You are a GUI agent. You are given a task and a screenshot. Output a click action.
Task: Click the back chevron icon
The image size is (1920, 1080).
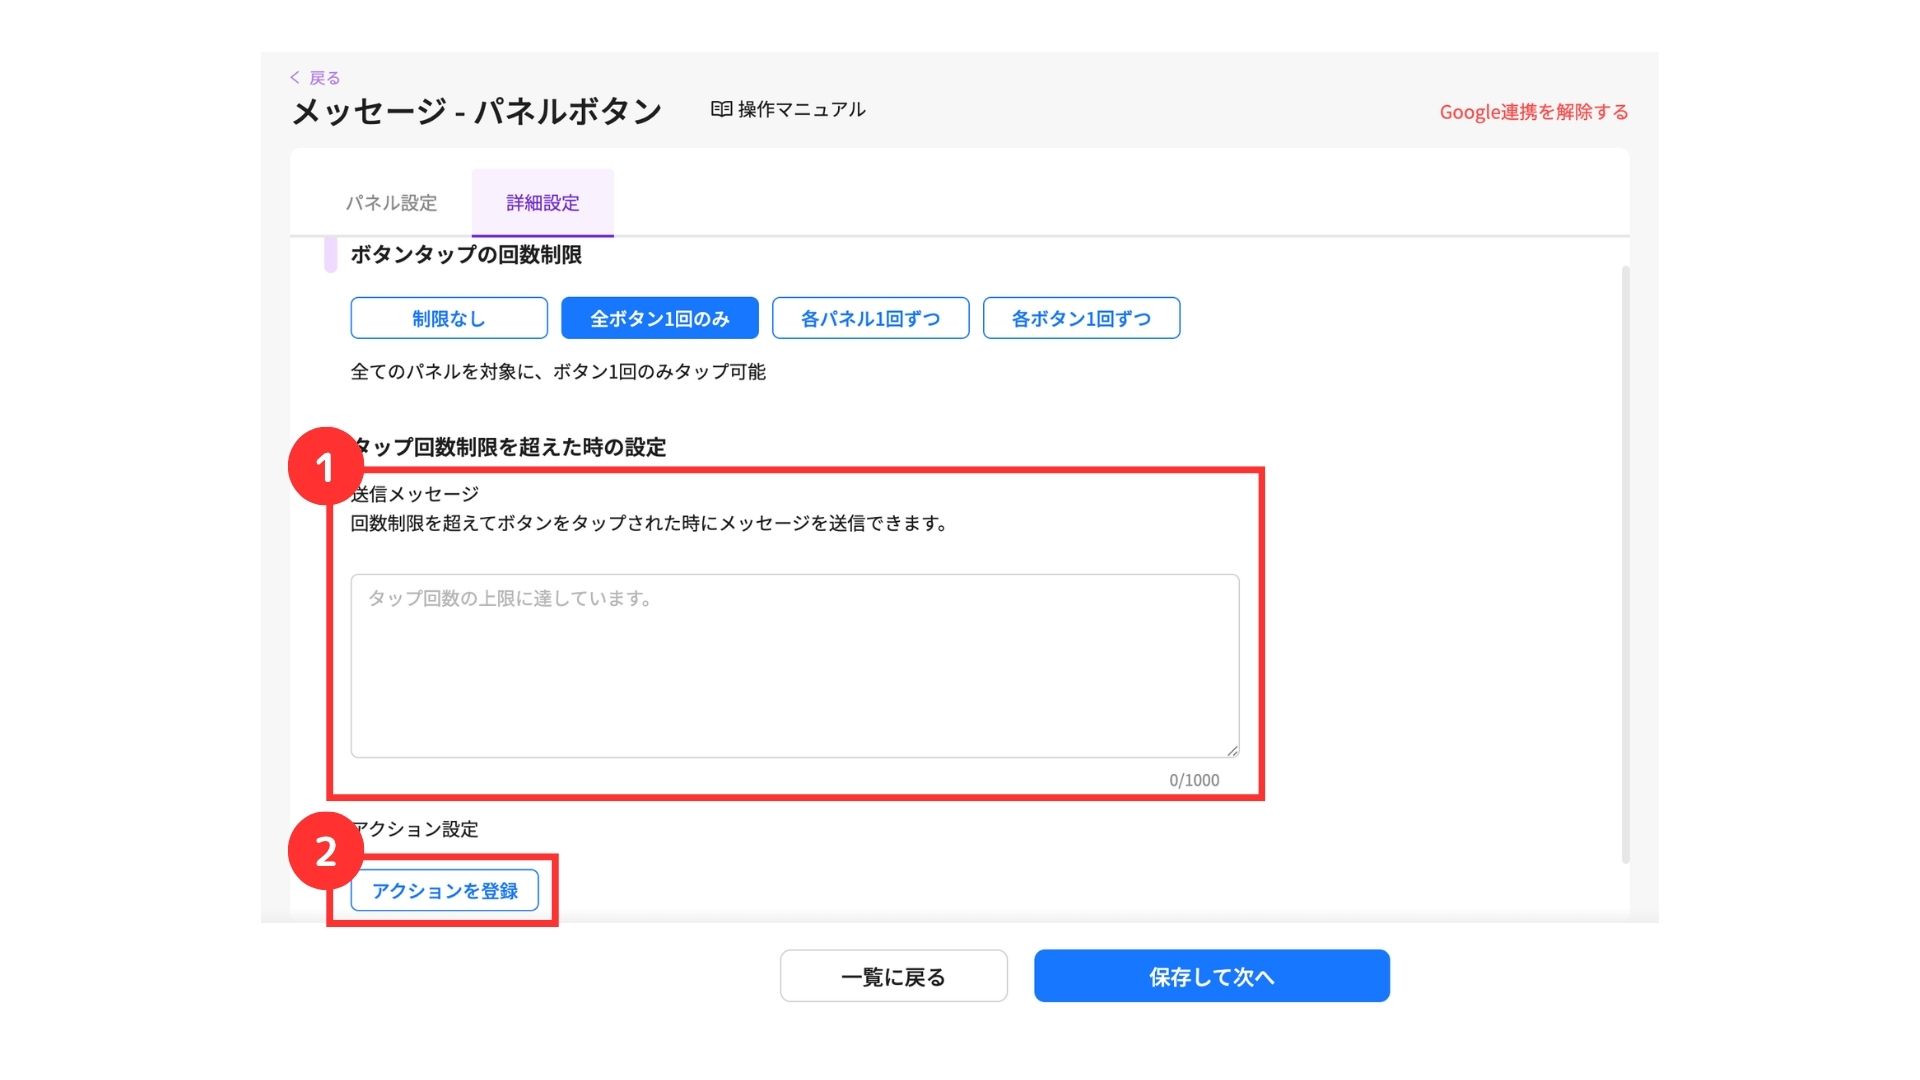tap(295, 77)
